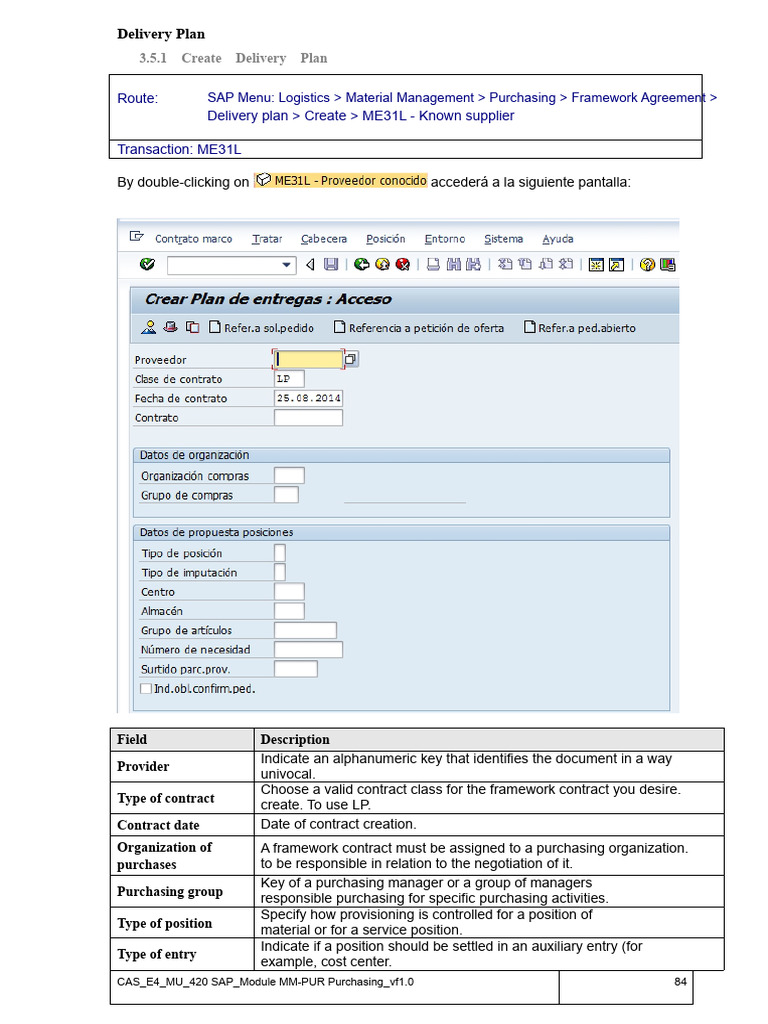Click the Número de necesidad field

click(x=308, y=649)
